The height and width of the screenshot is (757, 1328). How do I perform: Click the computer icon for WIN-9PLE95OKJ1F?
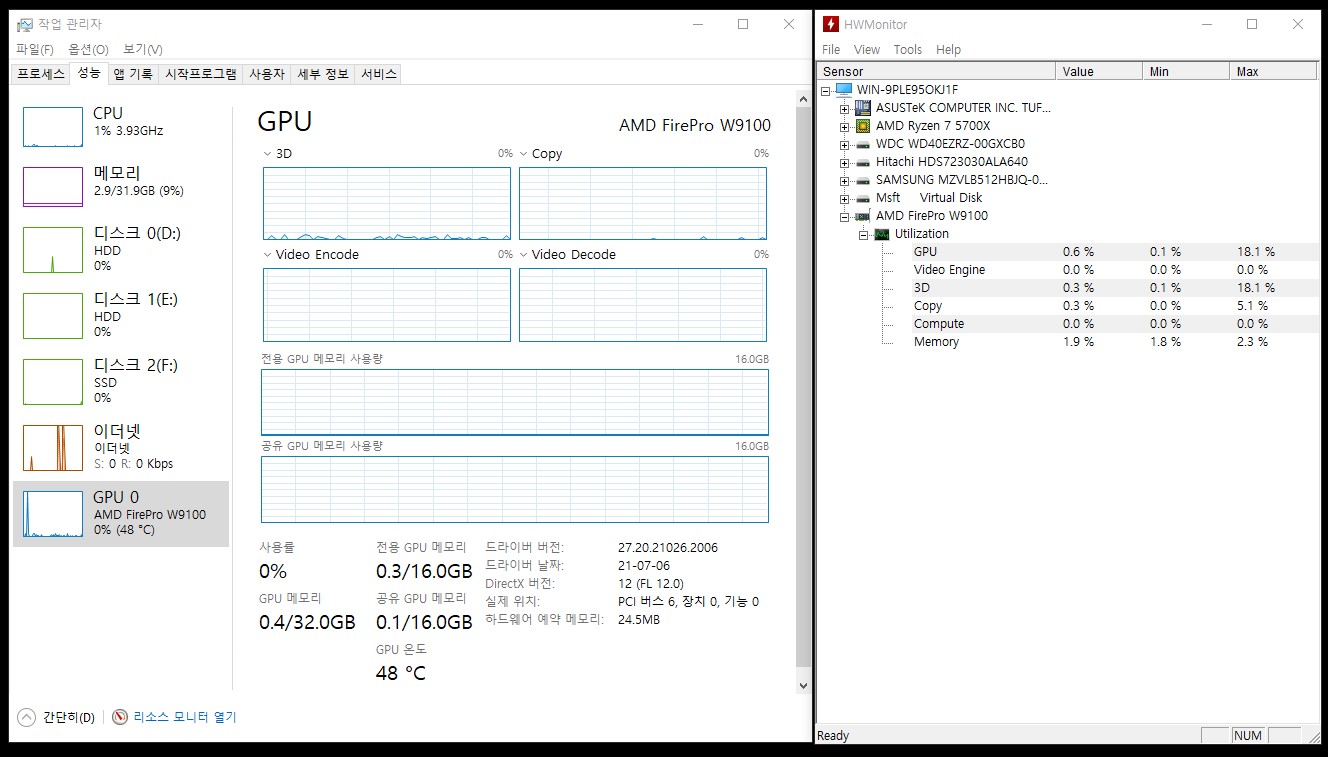pyautogui.click(x=844, y=89)
